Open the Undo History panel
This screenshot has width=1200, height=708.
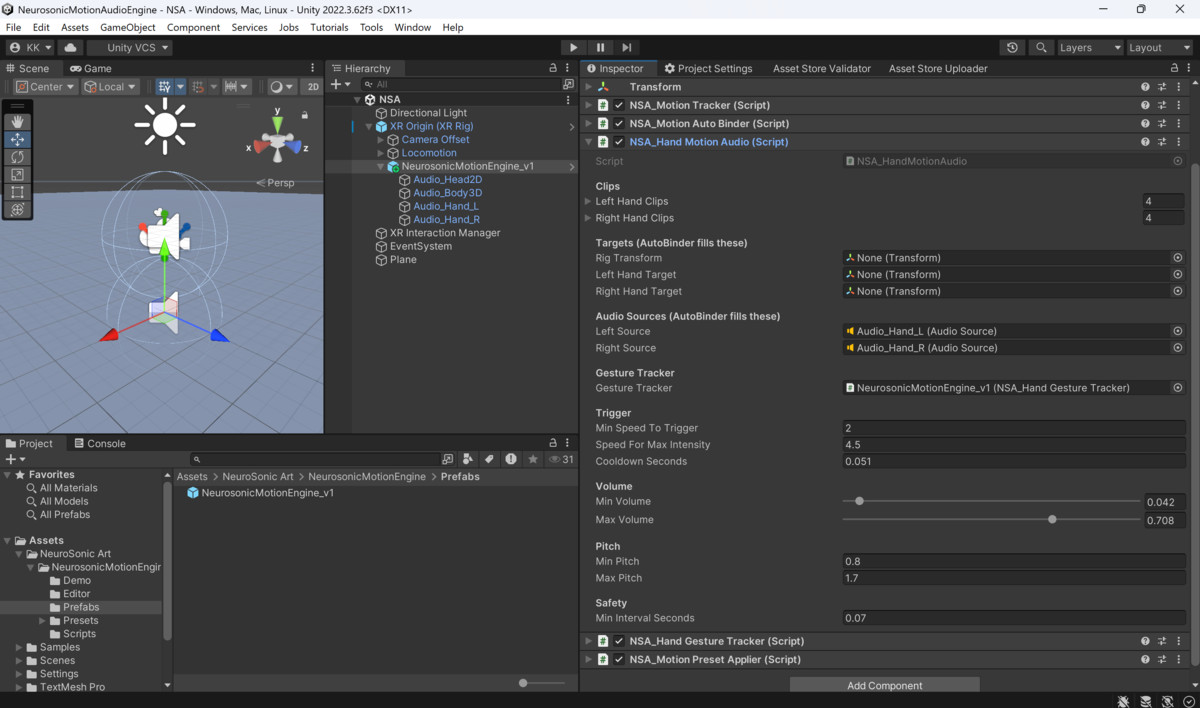[1010, 47]
